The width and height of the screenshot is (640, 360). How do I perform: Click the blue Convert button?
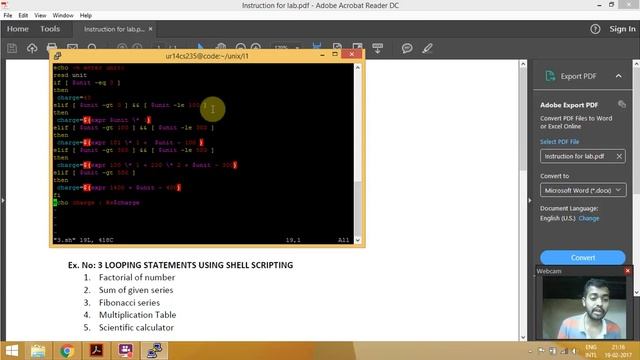pyautogui.click(x=582, y=258)
